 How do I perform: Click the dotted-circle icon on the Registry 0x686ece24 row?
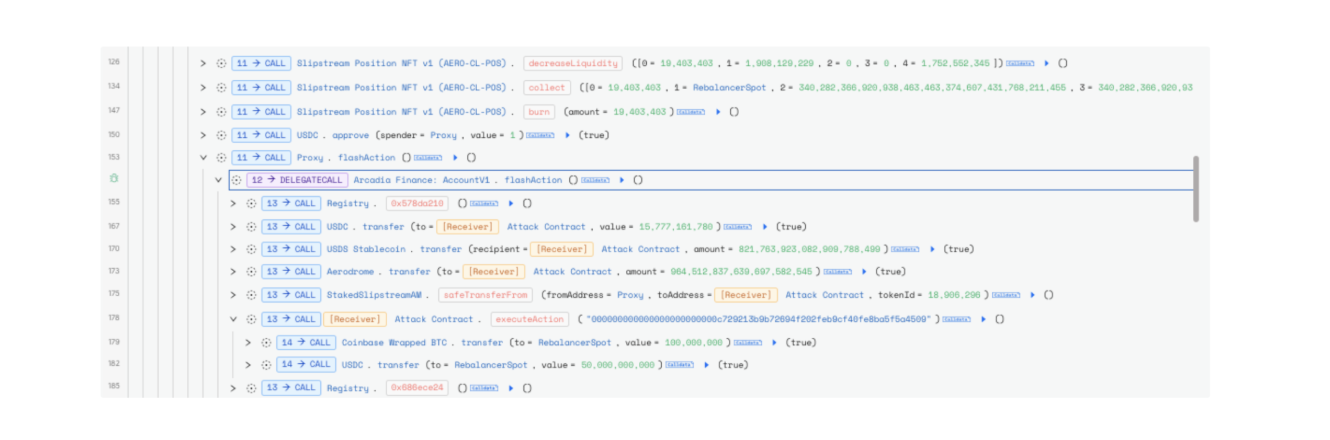click(x=252, y=388)
